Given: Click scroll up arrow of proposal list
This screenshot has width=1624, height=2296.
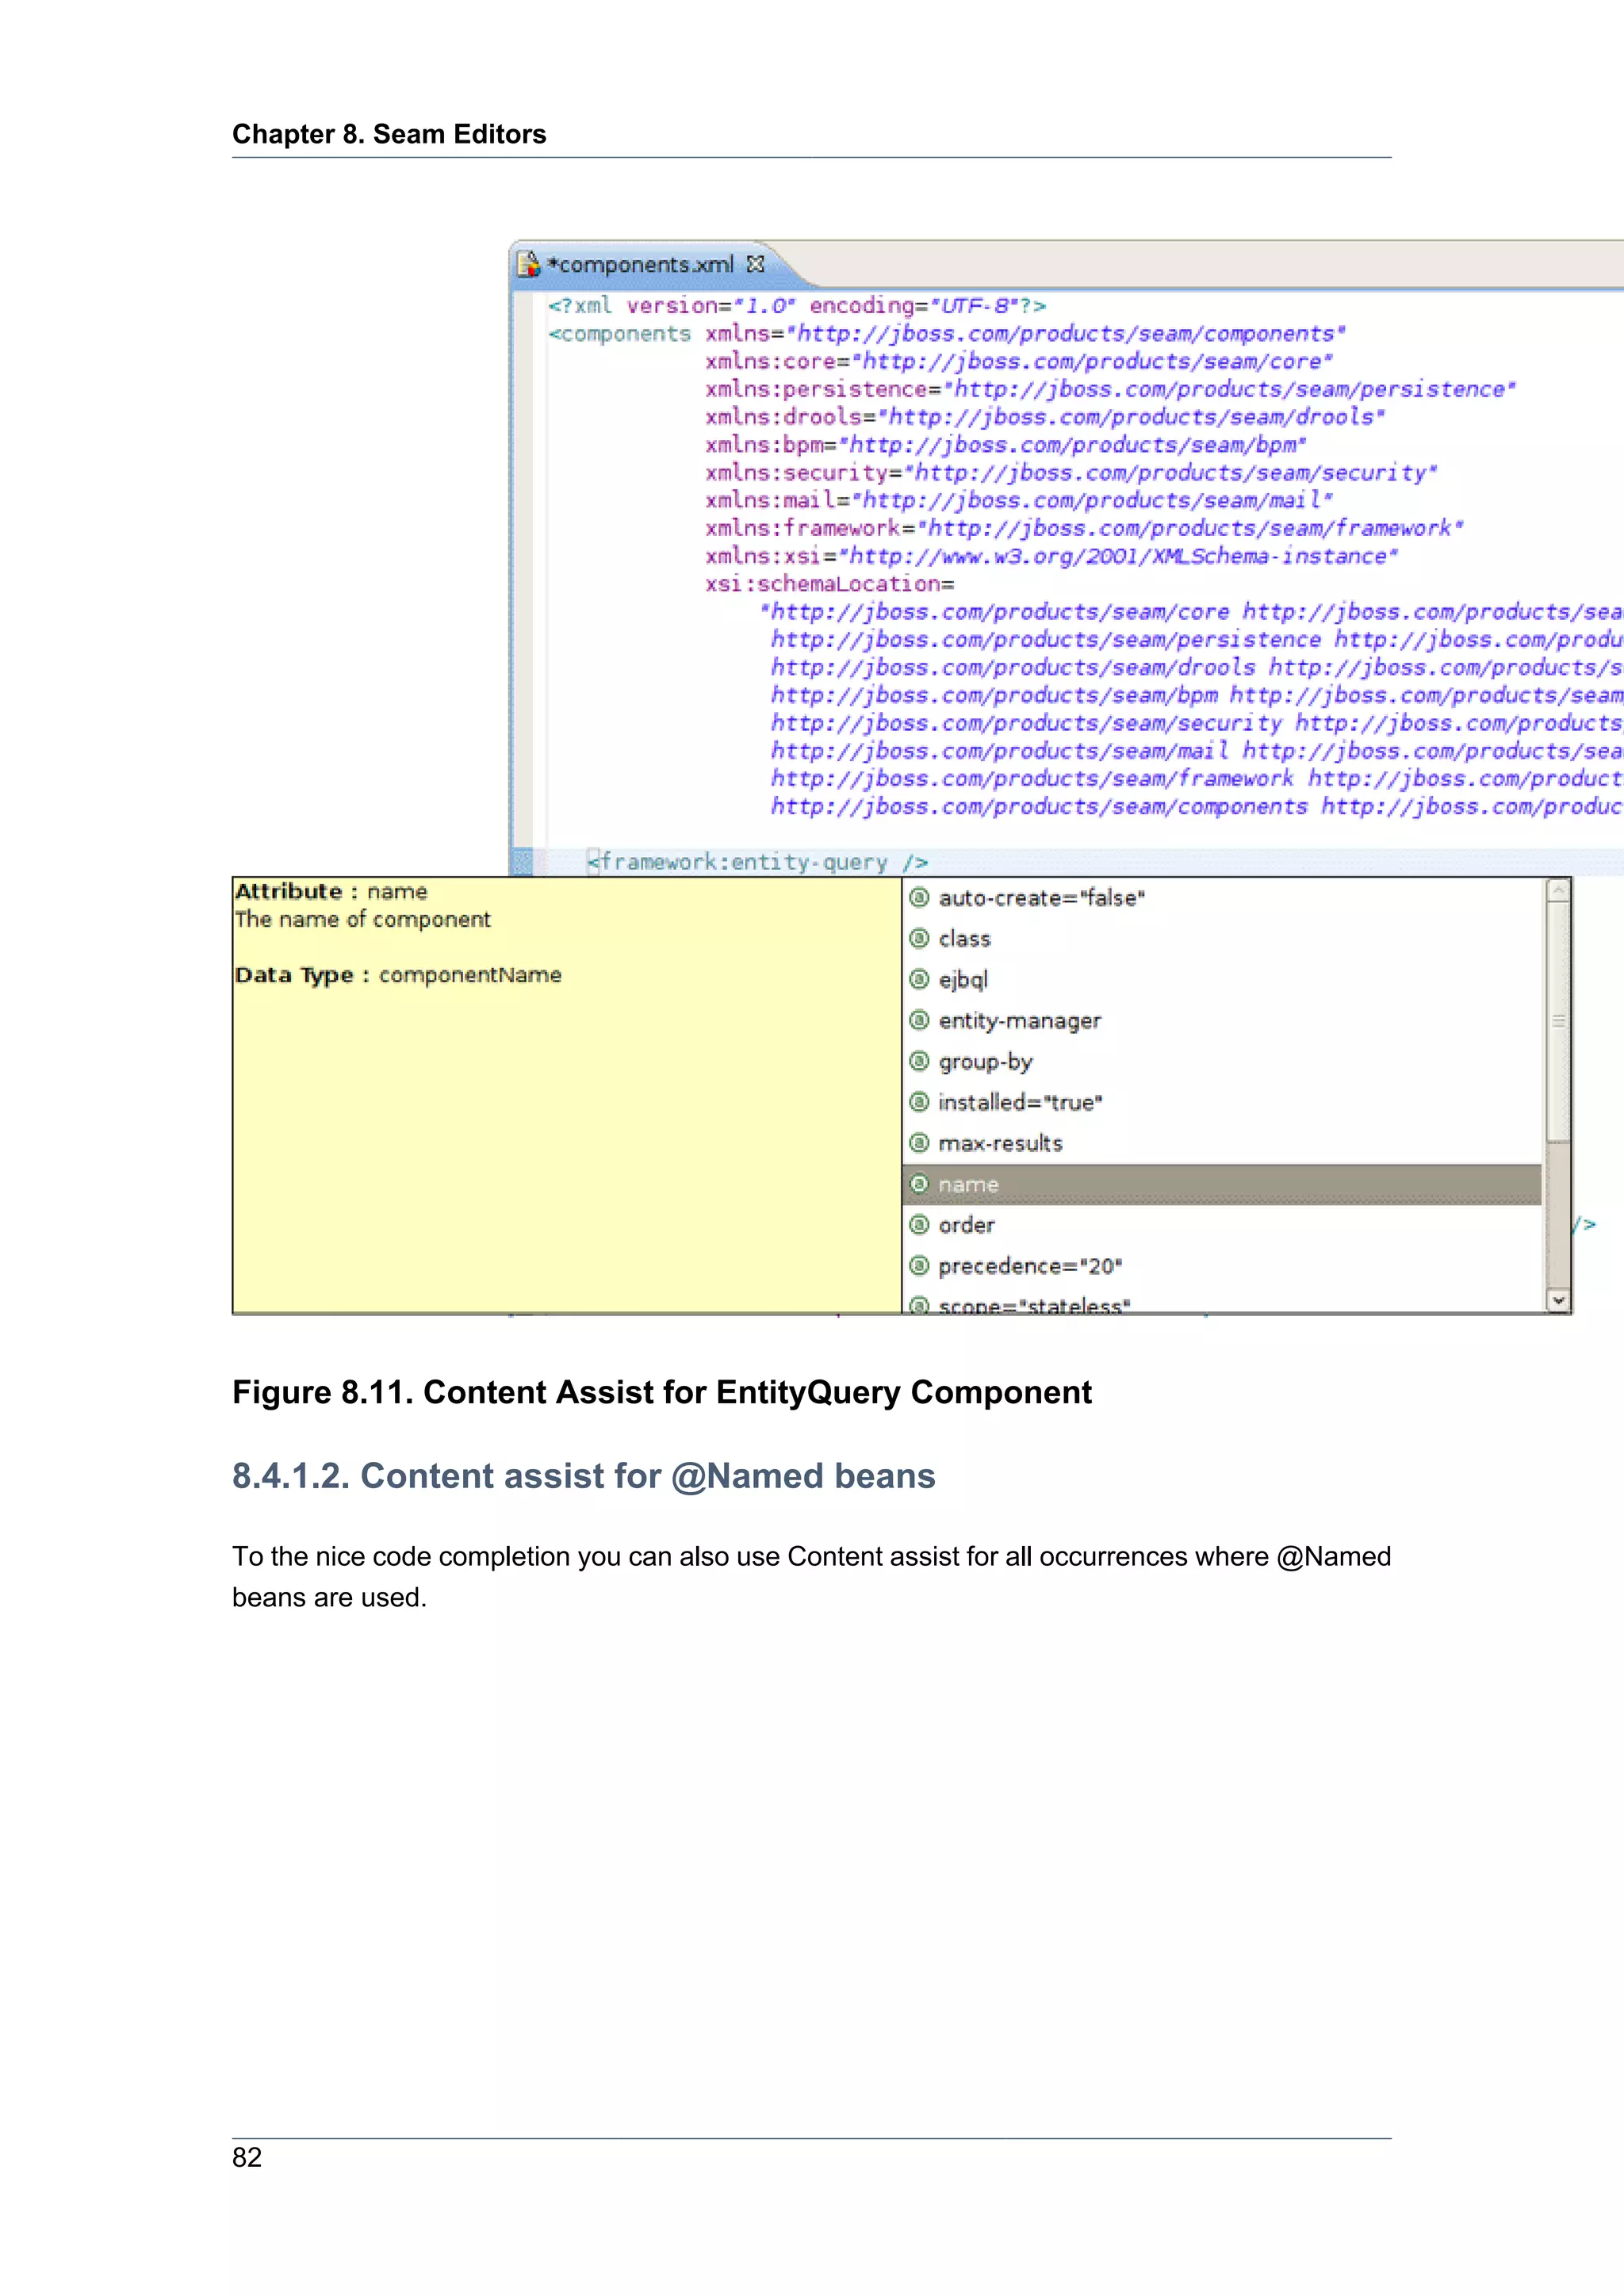Looking at the screenshot, I should [1558, 890].
